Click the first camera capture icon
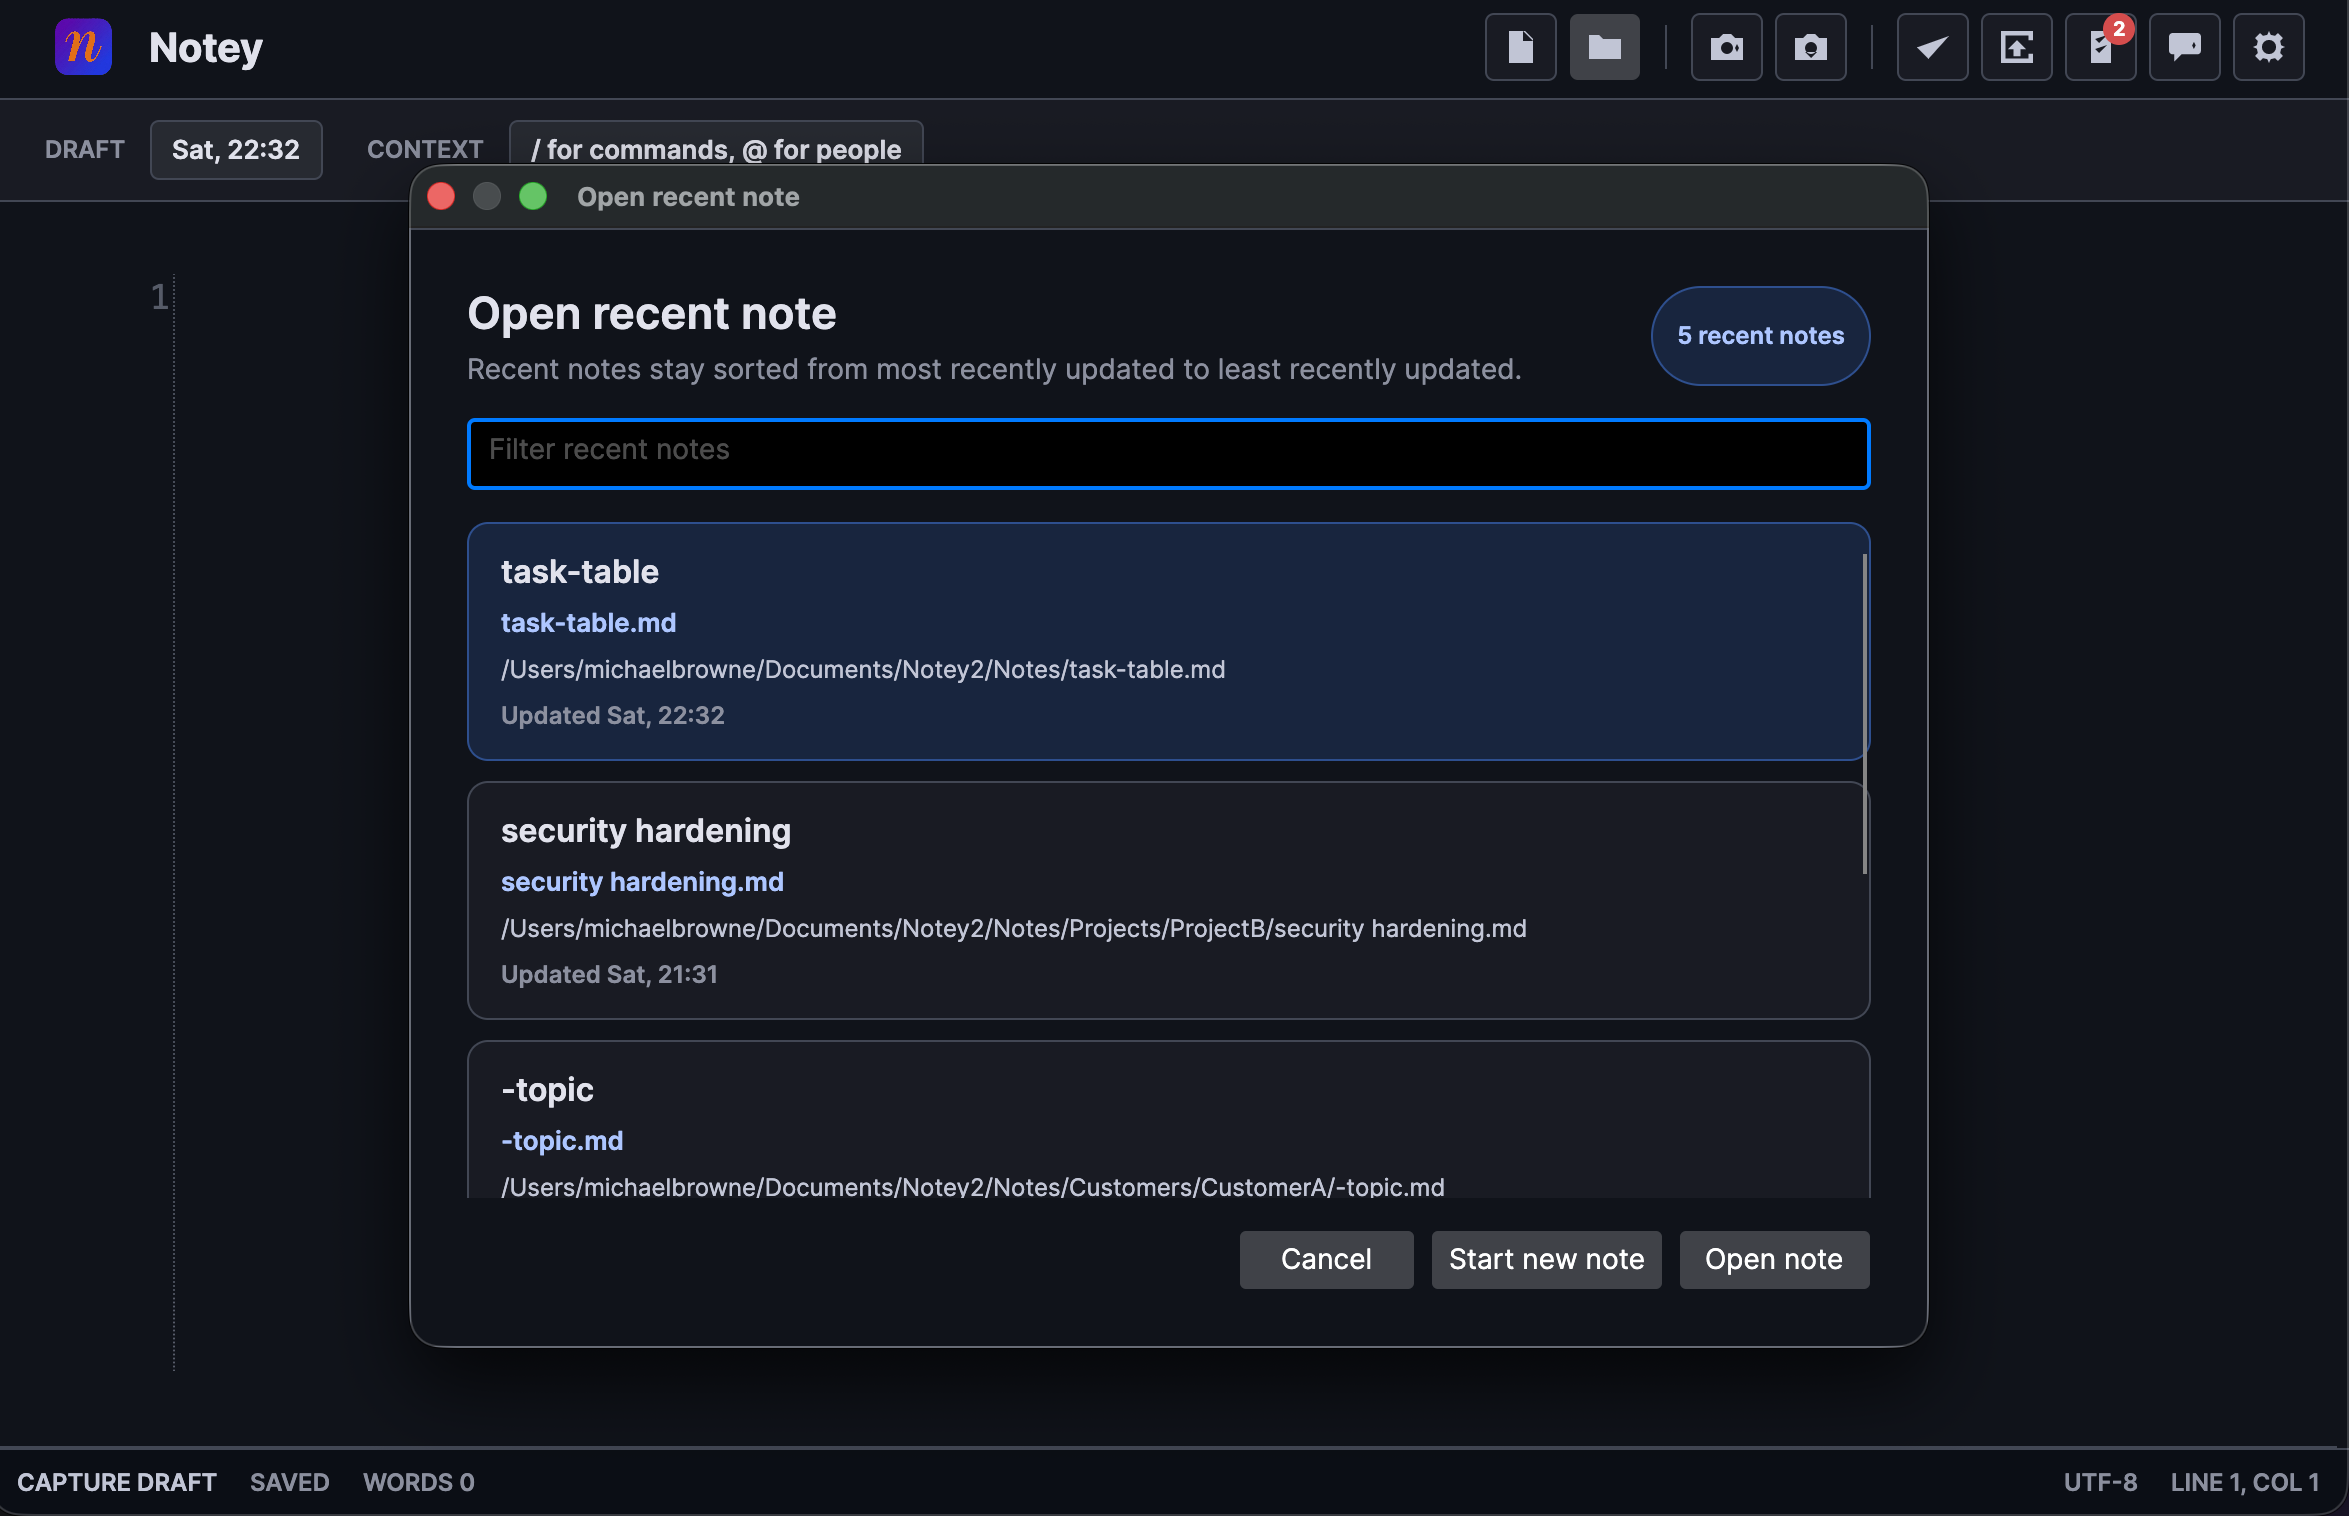The image size is (2349, 1516). click(1726, 47)
